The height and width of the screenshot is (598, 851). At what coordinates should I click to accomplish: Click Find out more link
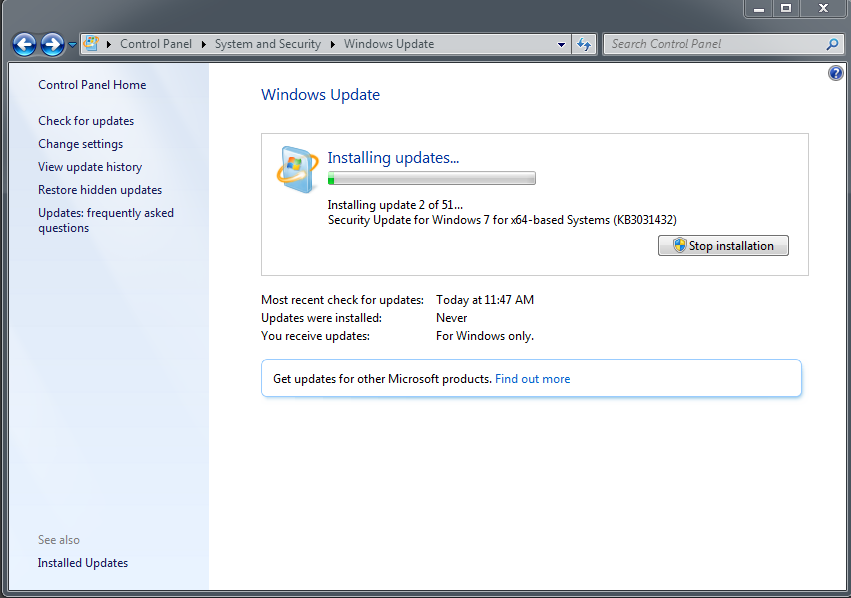click(x=532, y=379)
